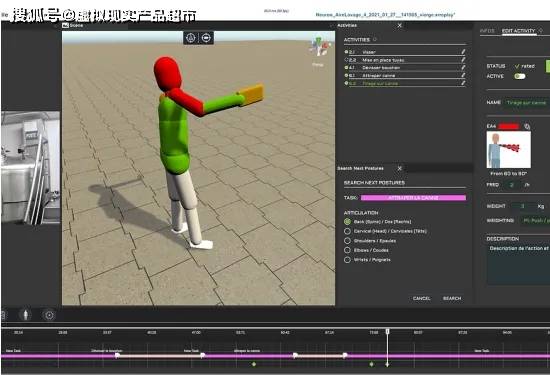This screenshot has height=375, width=550.
Task: Edit activity 6.1 with its pencil icon
Action: 463,75
